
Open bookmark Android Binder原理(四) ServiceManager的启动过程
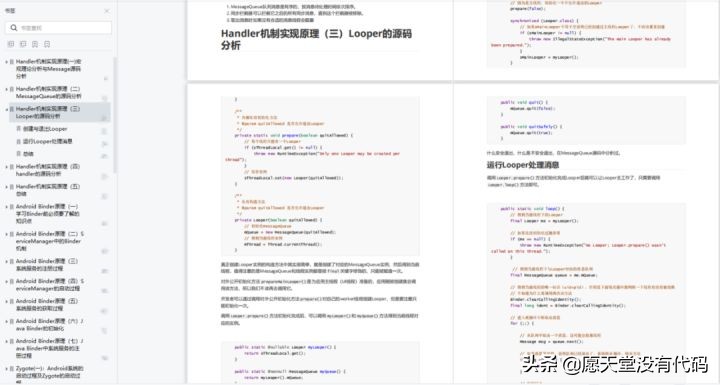click(50, 285)
